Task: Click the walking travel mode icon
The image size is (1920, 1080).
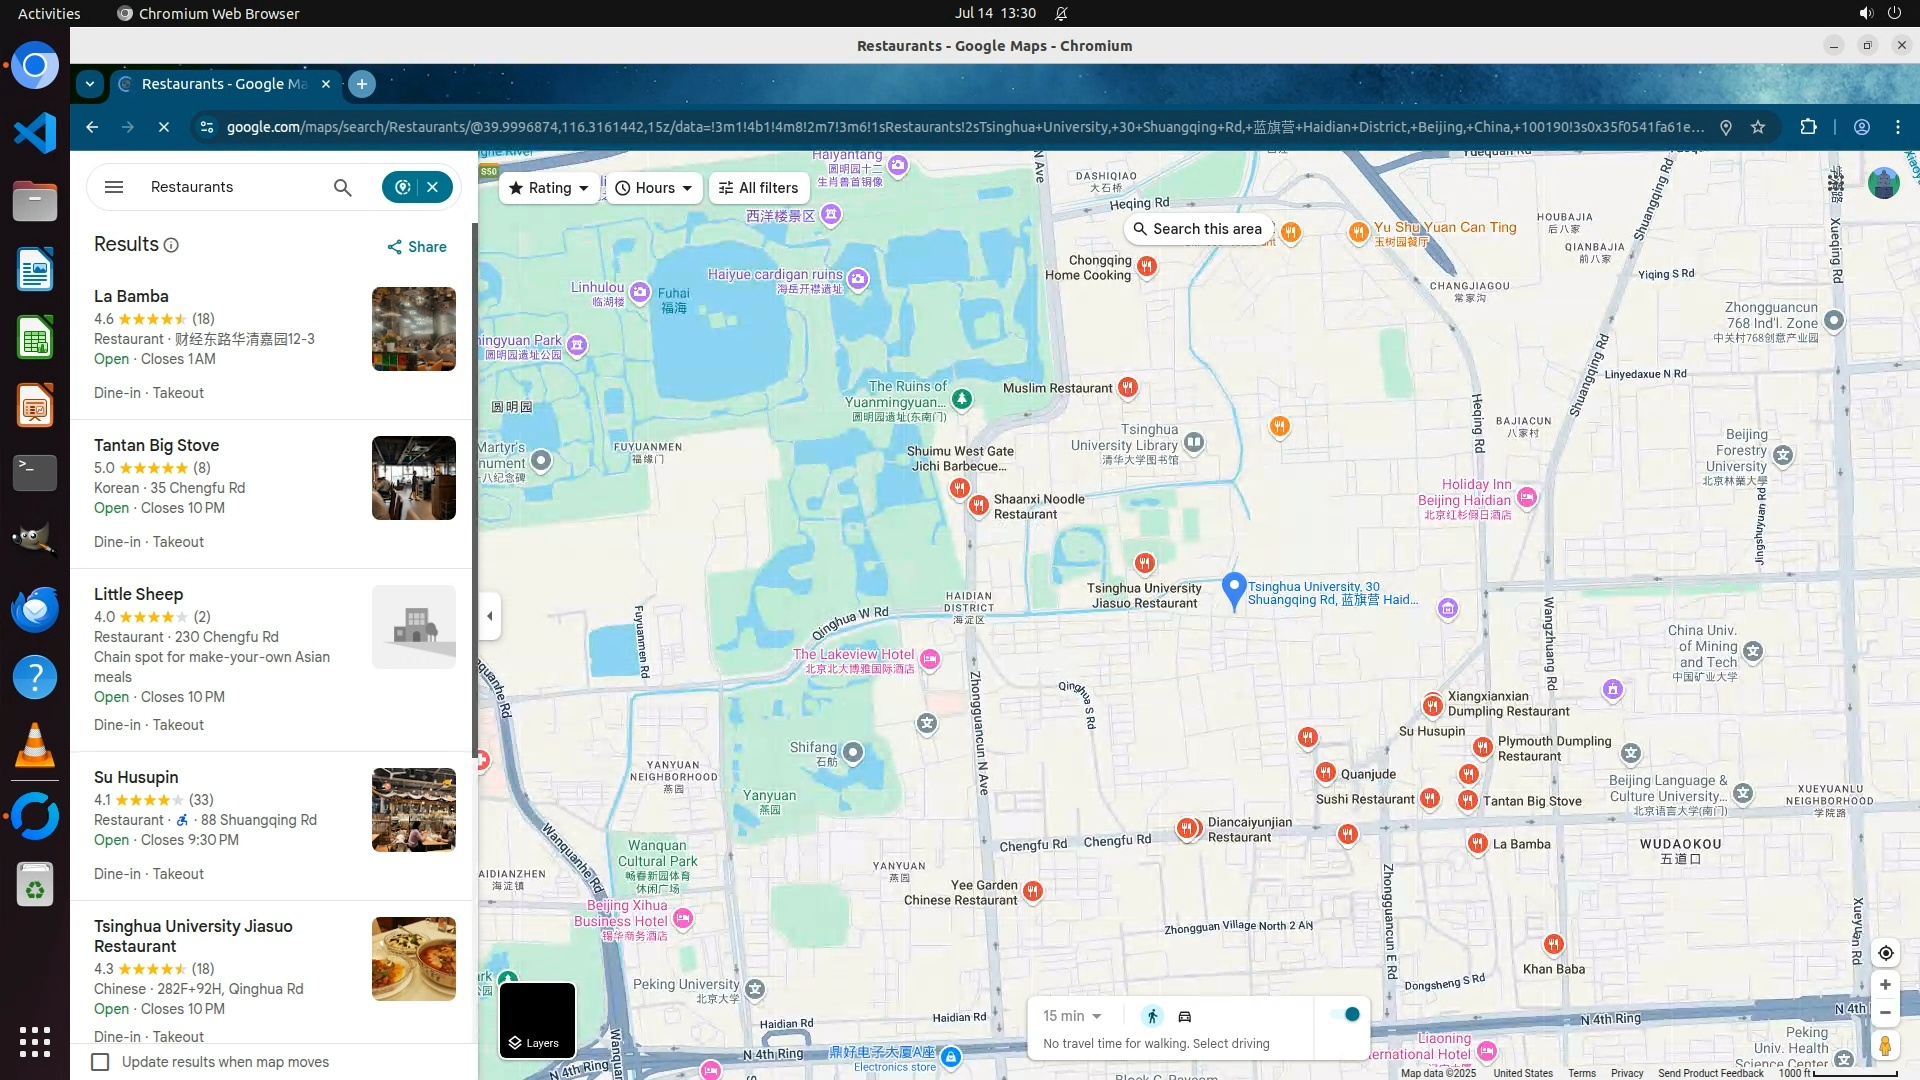Action: click(1152, 1016)
